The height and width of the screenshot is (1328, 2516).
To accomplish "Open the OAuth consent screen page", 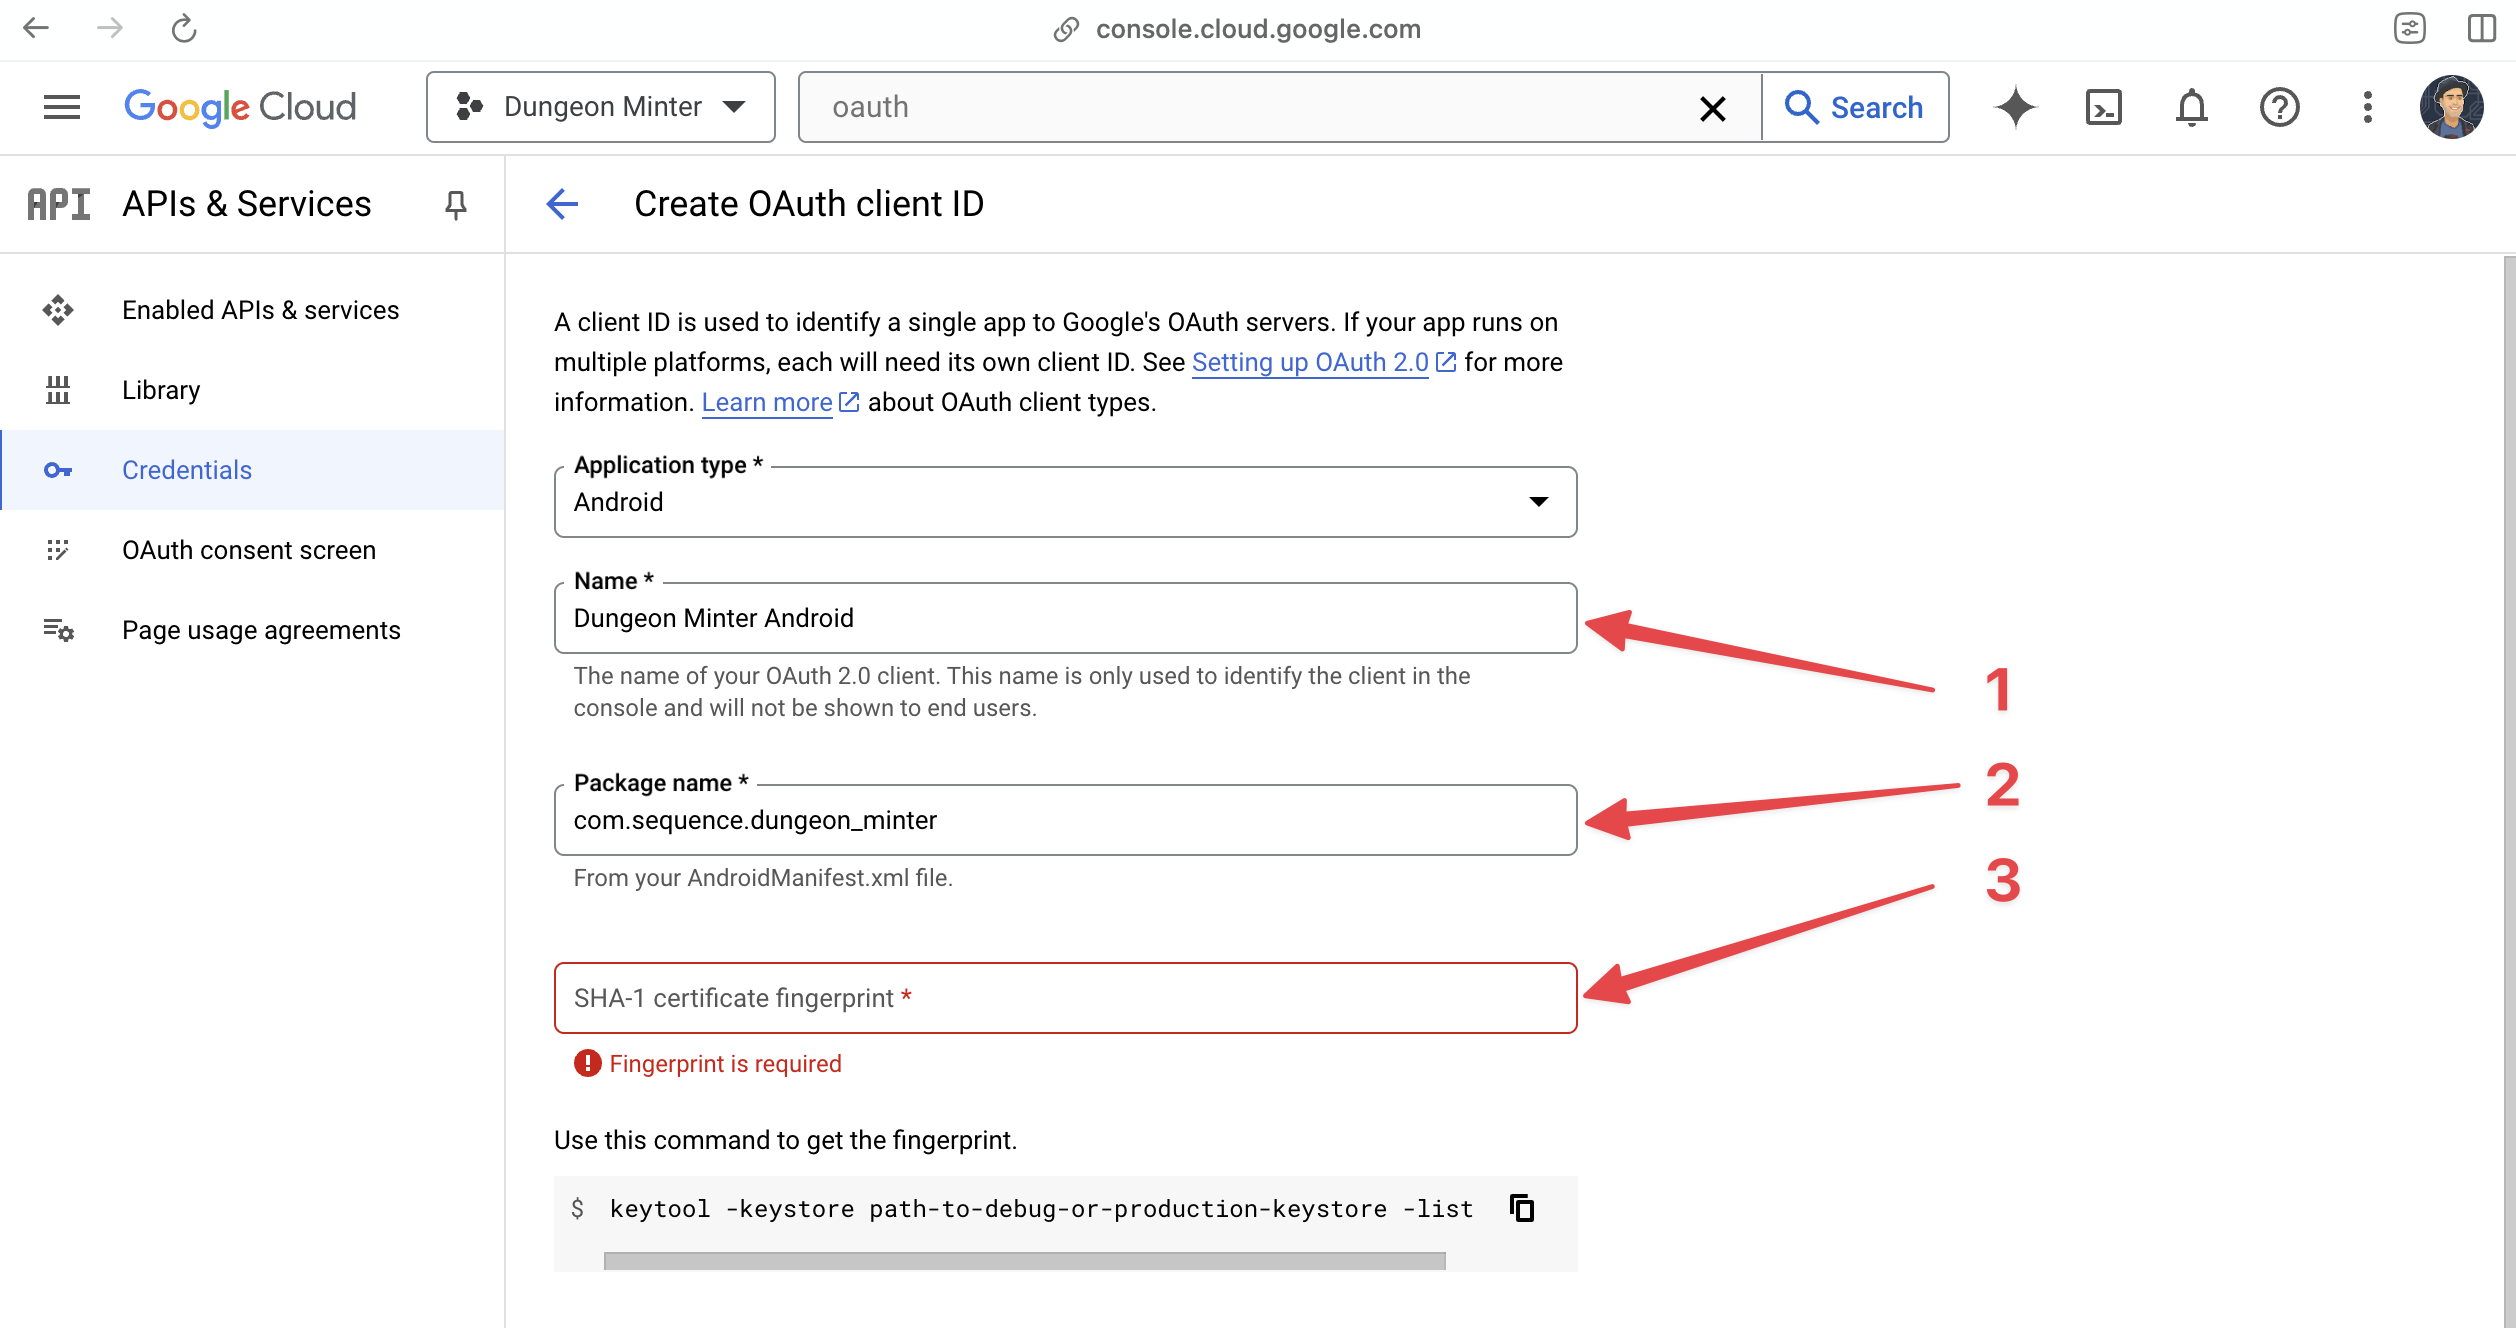I will click(248, 549).
